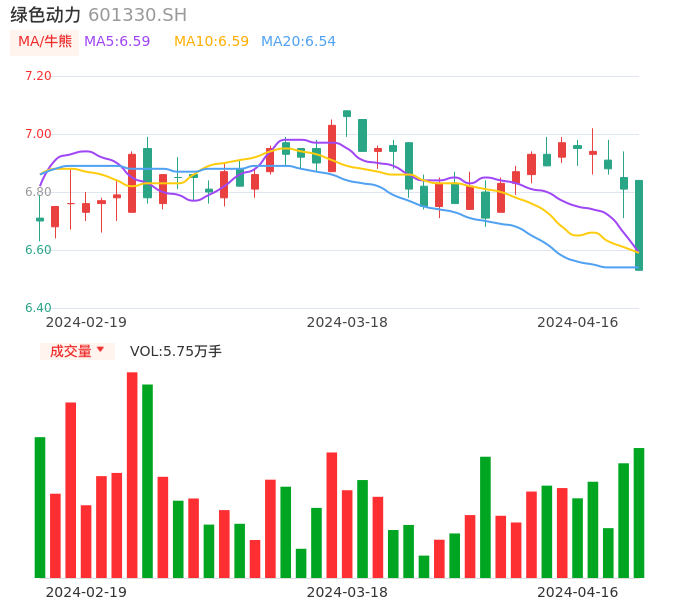Click the tallest red volume bar

132,475
